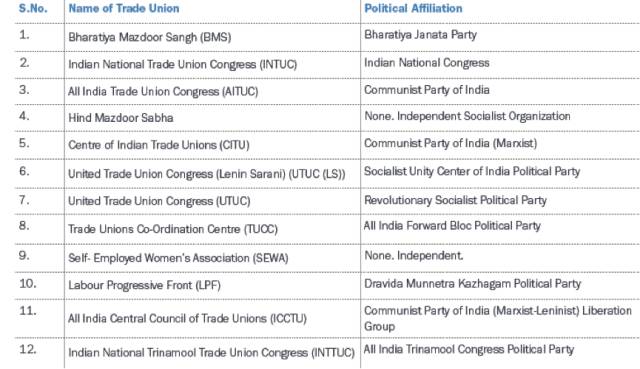Click Dravida Munnetra Kazhagam Political Party cell

coord(472,284)
